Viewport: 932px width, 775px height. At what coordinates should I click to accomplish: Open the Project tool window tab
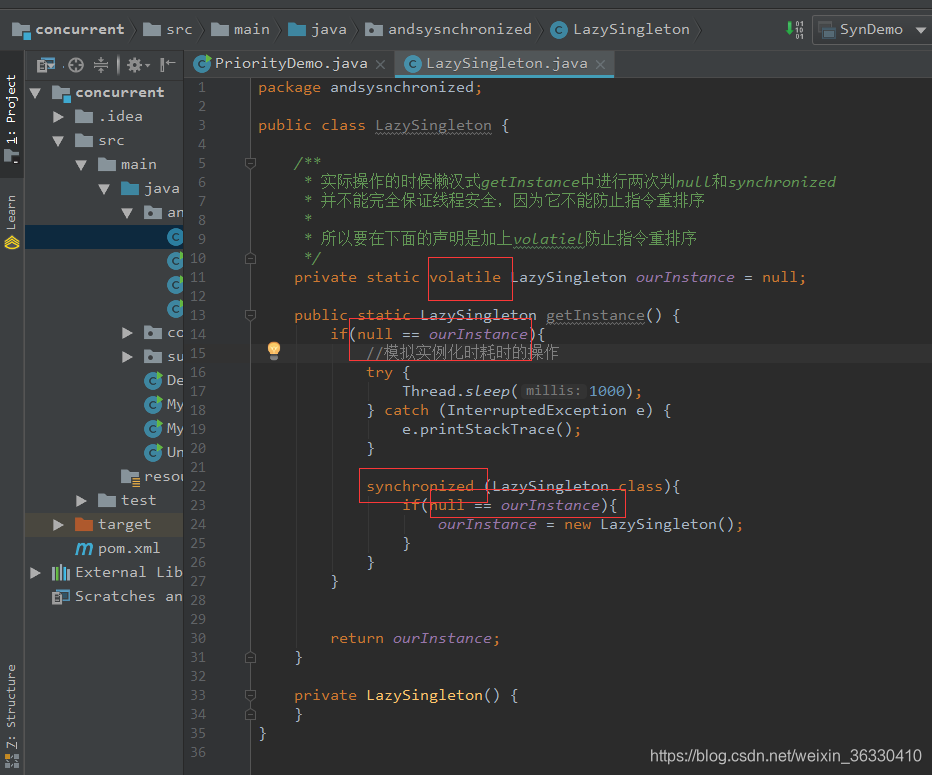[11, 116]
